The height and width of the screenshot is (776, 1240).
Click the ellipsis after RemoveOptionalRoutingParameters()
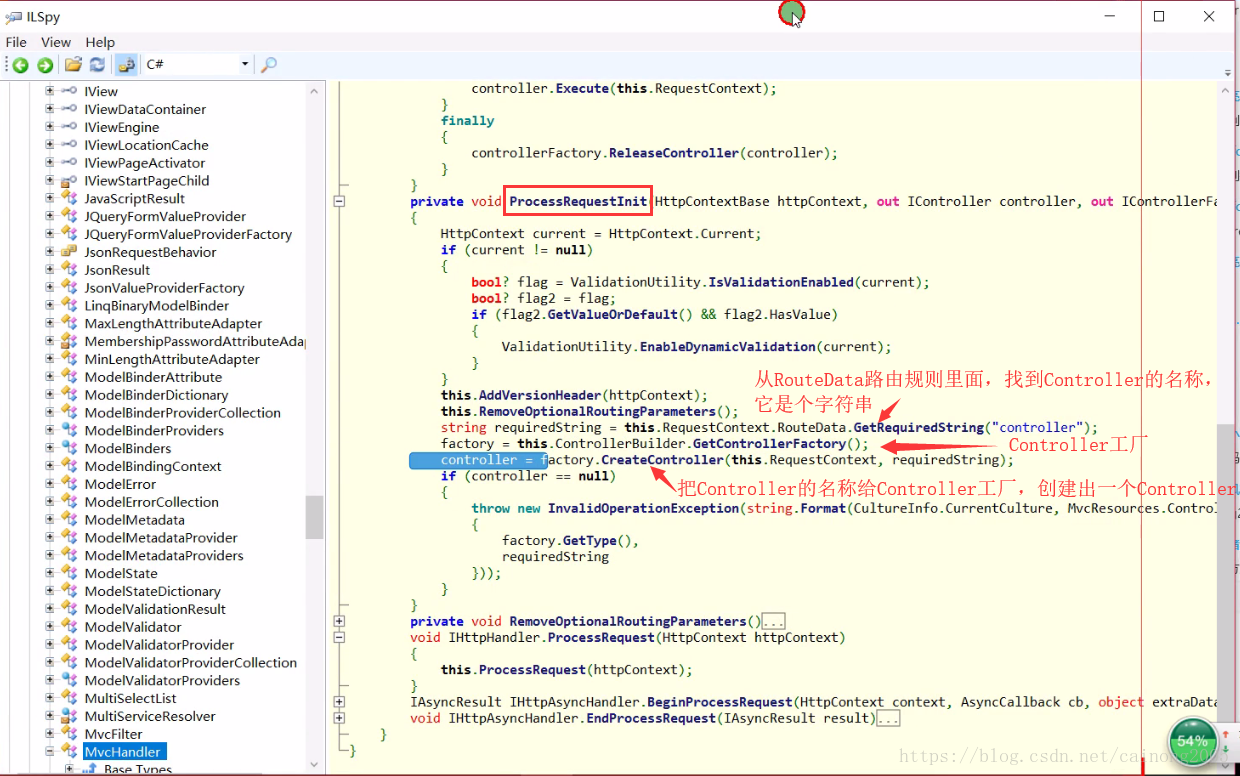pos(774,622)
